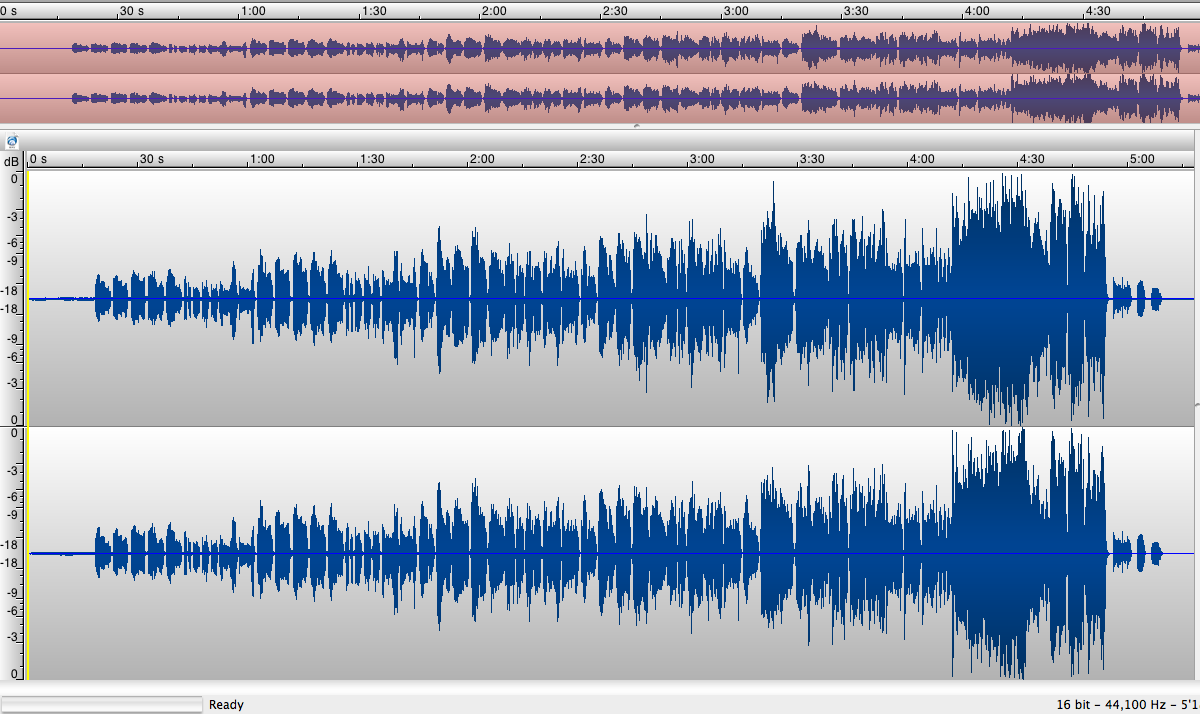Click the audio document icon above the dB label
The width and height of the screenshot is (1200, 714).
point(12,141)
